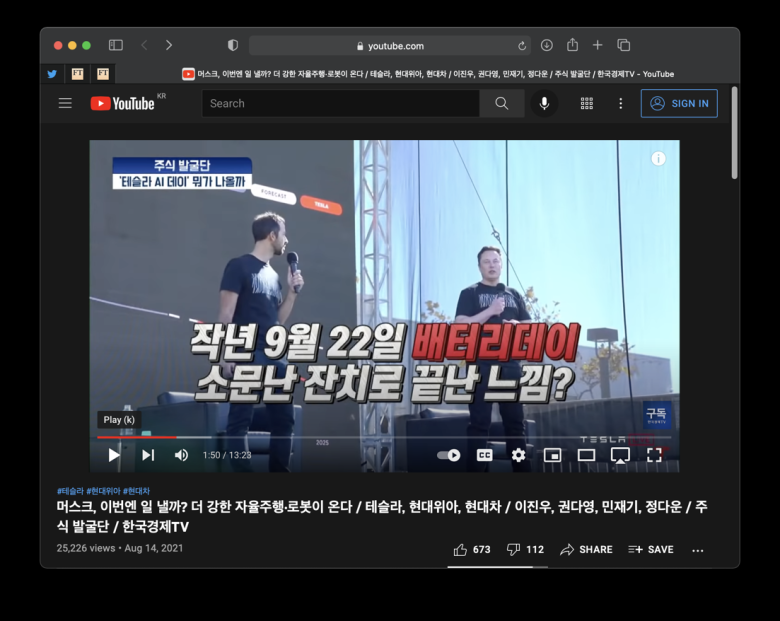Click the SIGN IN button

(x=679, y=104)
